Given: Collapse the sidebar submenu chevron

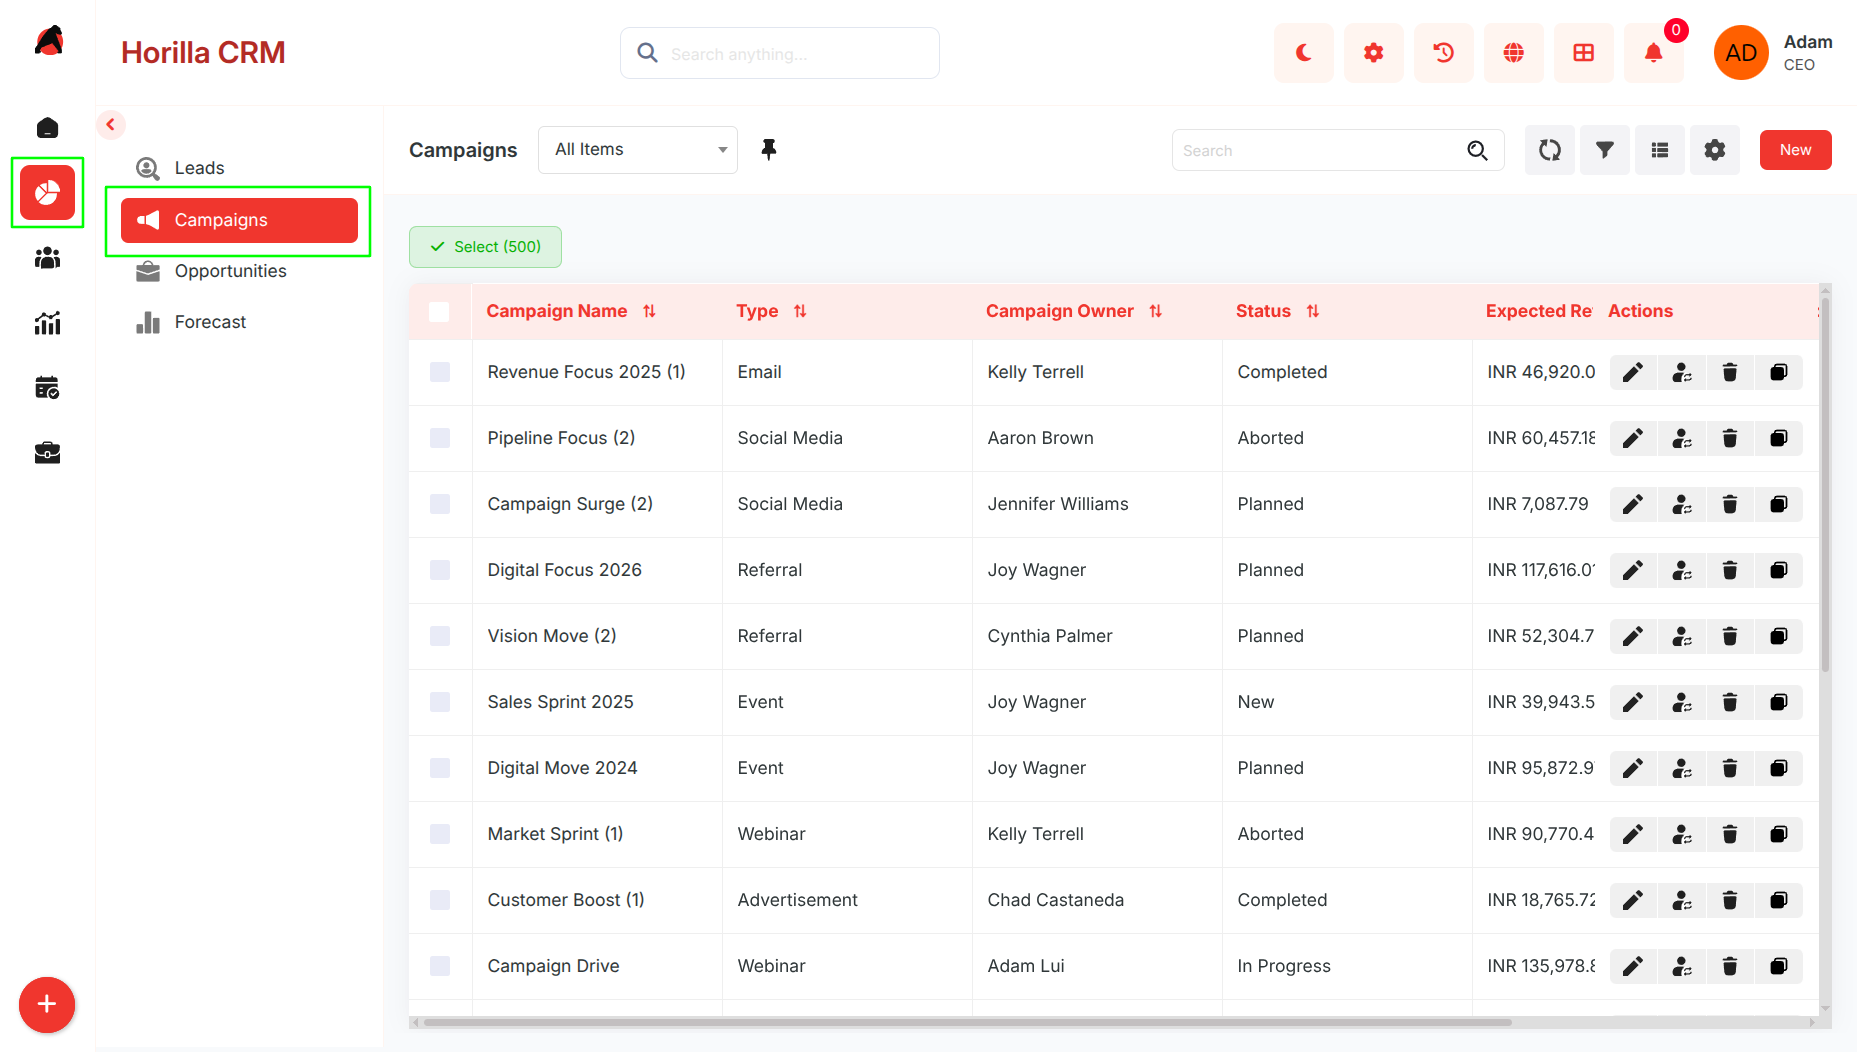Looking at the screenshot, I should tap(110, 125).
